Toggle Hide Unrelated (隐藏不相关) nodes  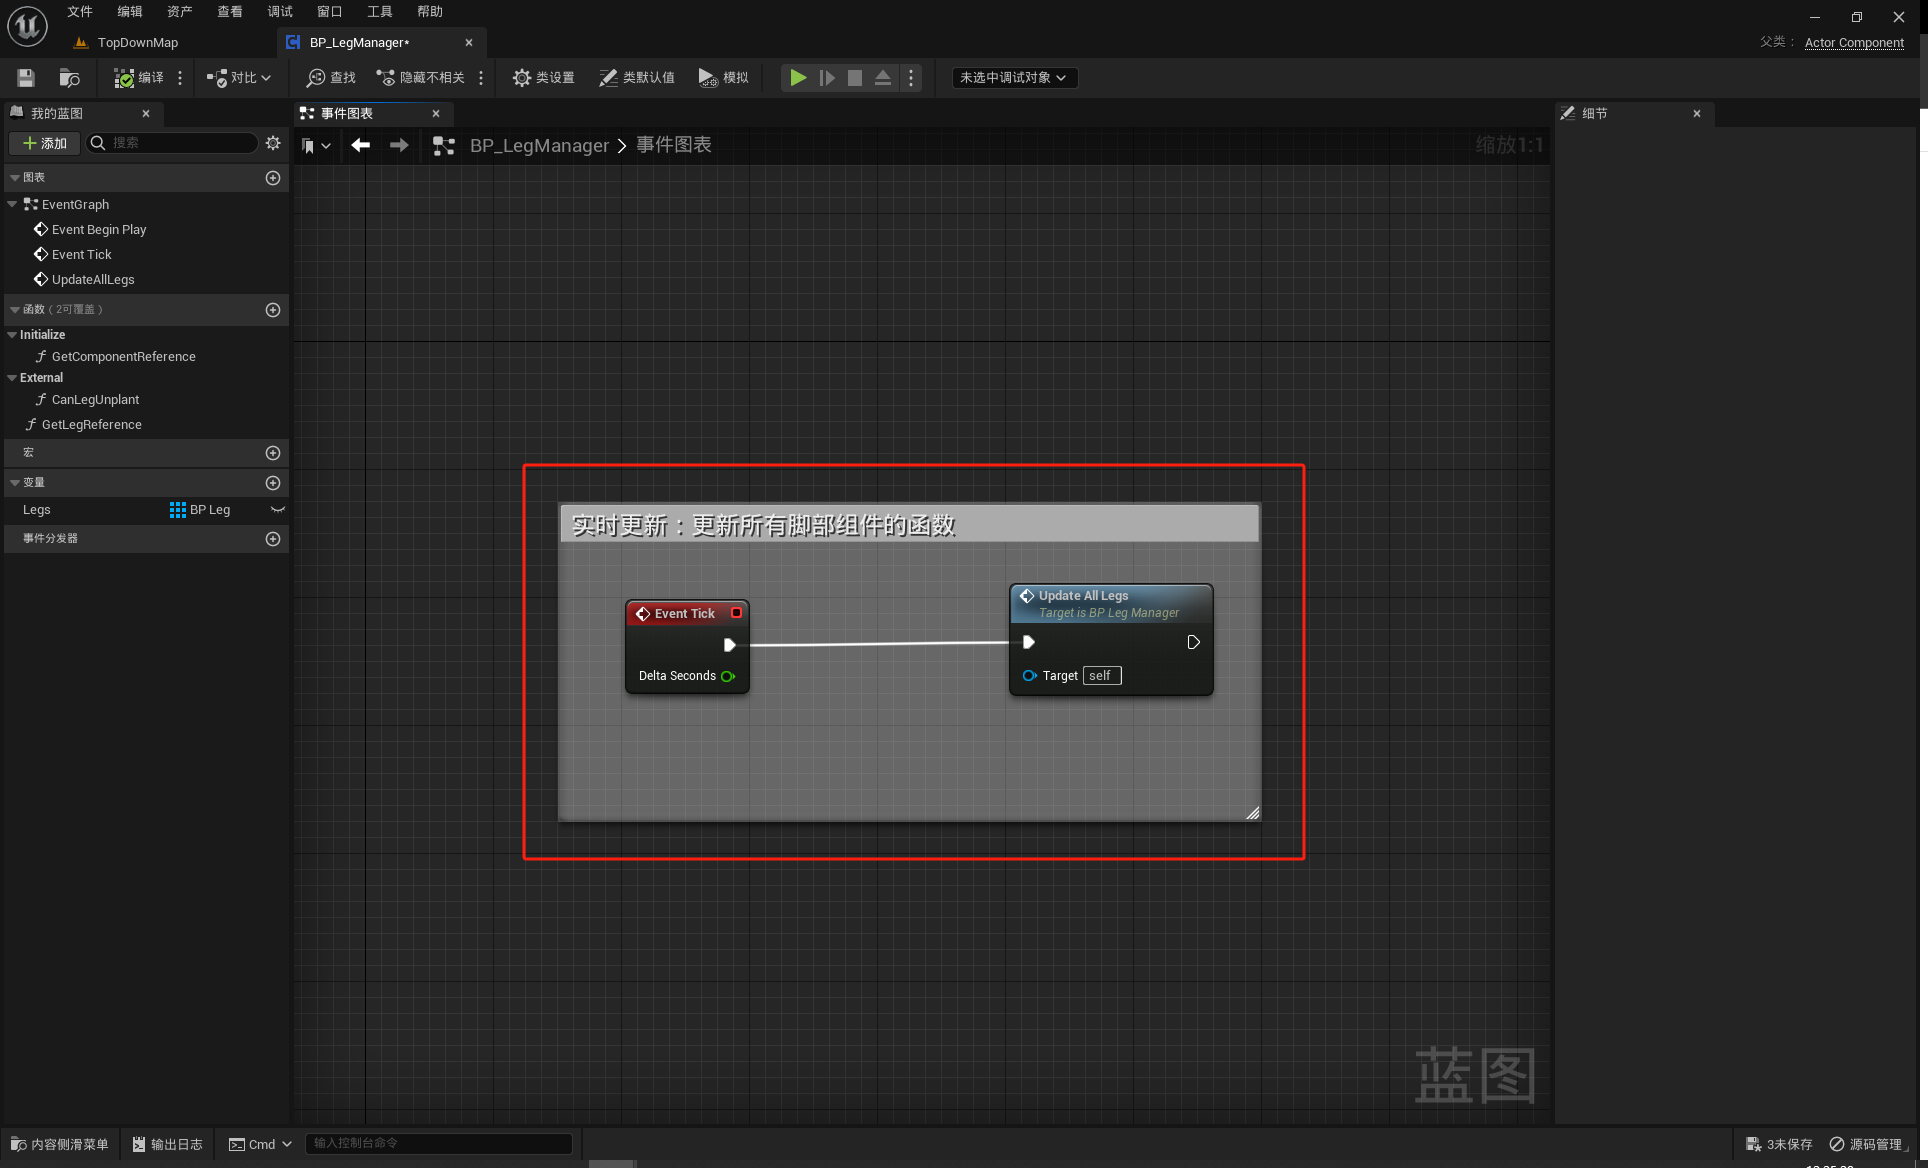[x=420, y=77]
